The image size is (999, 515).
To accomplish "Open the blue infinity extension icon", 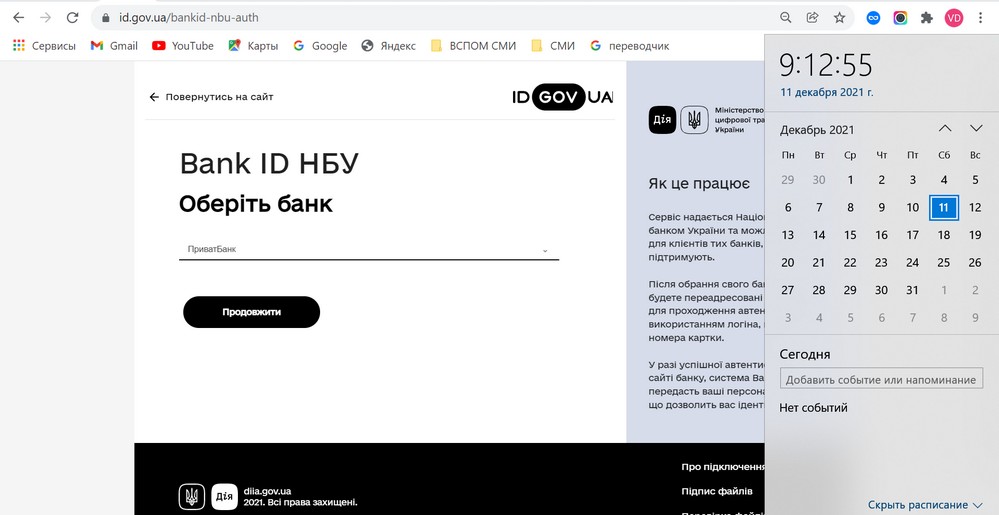I will pos(873,18).
